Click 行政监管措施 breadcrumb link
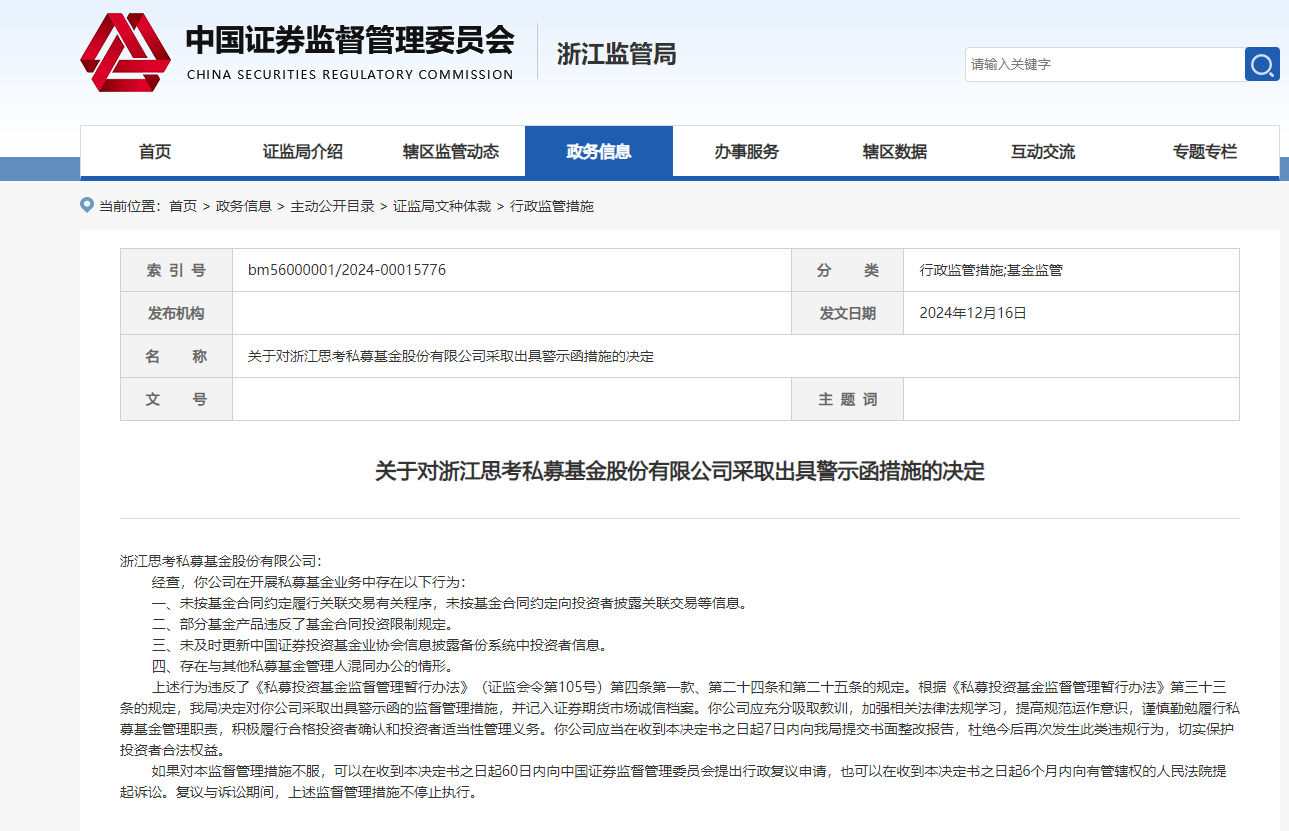 click(552, 206)
